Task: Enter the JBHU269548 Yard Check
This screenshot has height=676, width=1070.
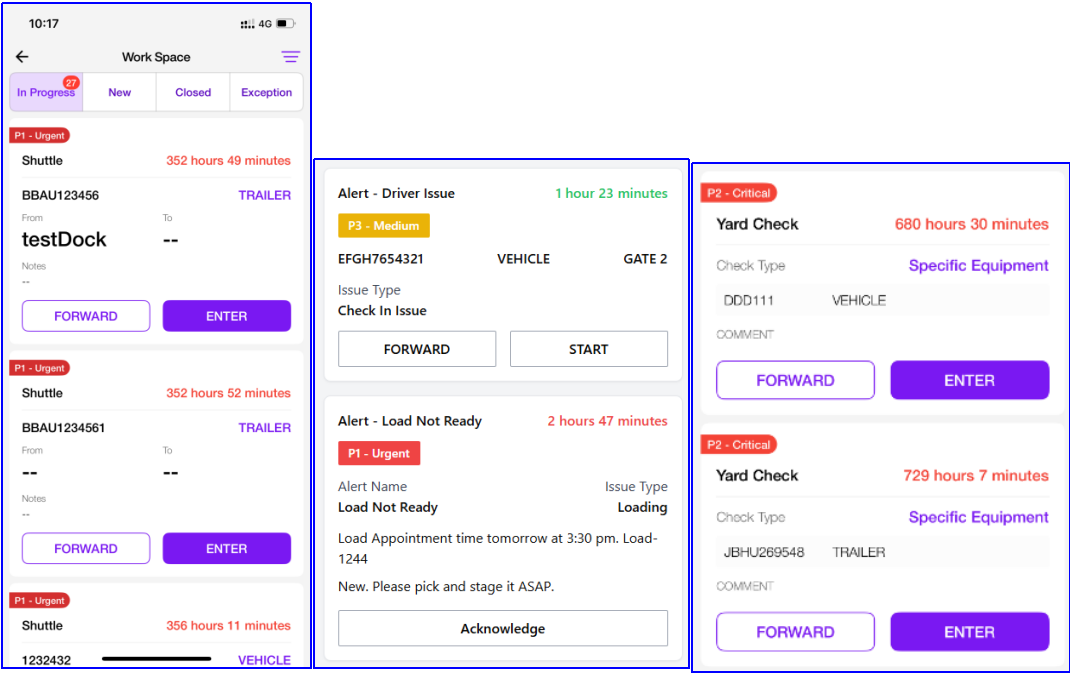Action: click(970, 632)
